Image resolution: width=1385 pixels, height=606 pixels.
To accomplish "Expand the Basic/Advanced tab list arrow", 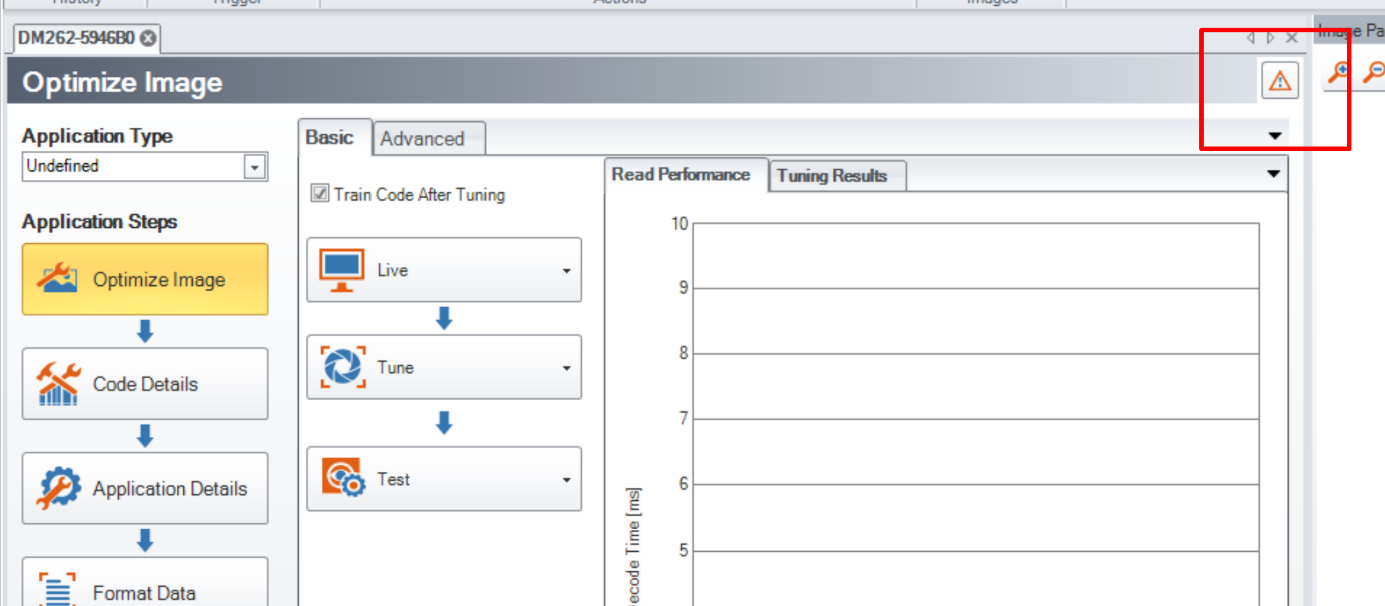I will coord(1275,136).
